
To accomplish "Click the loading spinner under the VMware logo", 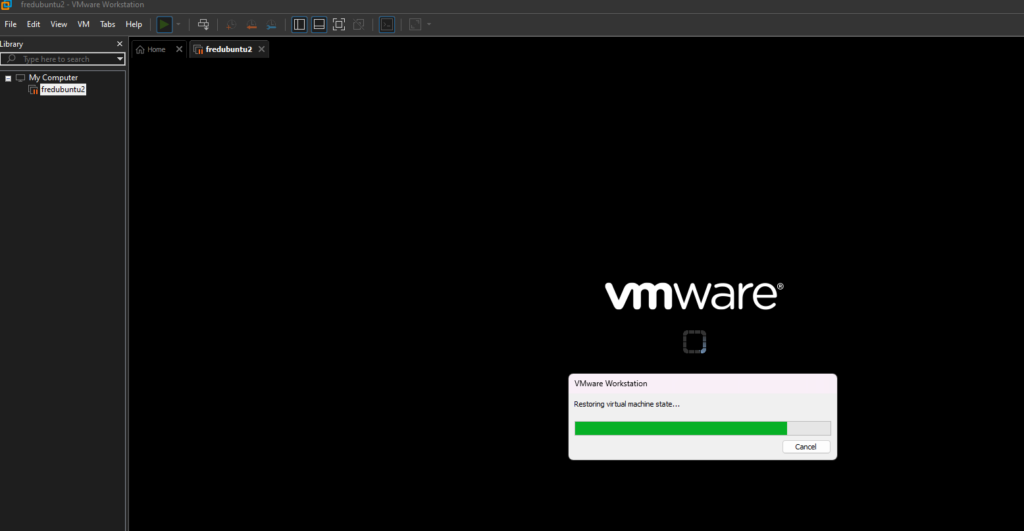I will 694,342.
